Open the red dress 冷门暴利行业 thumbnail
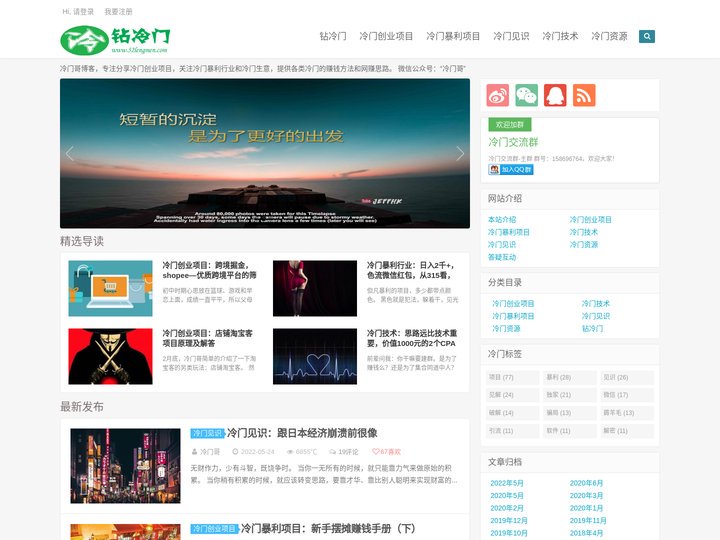The width and height of the screenshot is (720, 540). click(315, 288)
